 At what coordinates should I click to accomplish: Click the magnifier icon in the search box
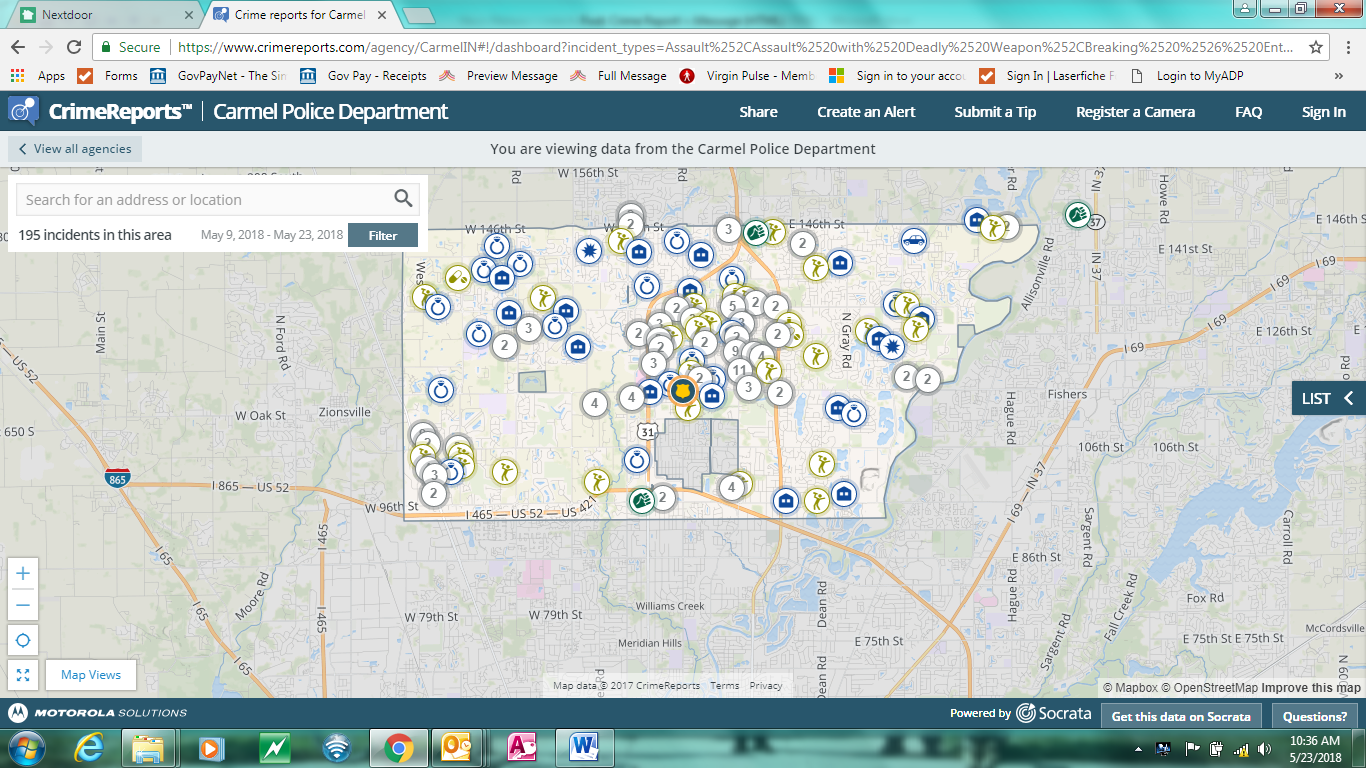(403, 198)
